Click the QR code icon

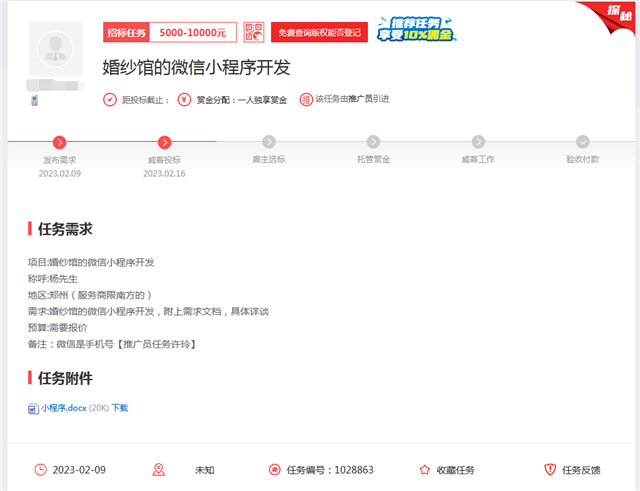(x=254, y=33)
